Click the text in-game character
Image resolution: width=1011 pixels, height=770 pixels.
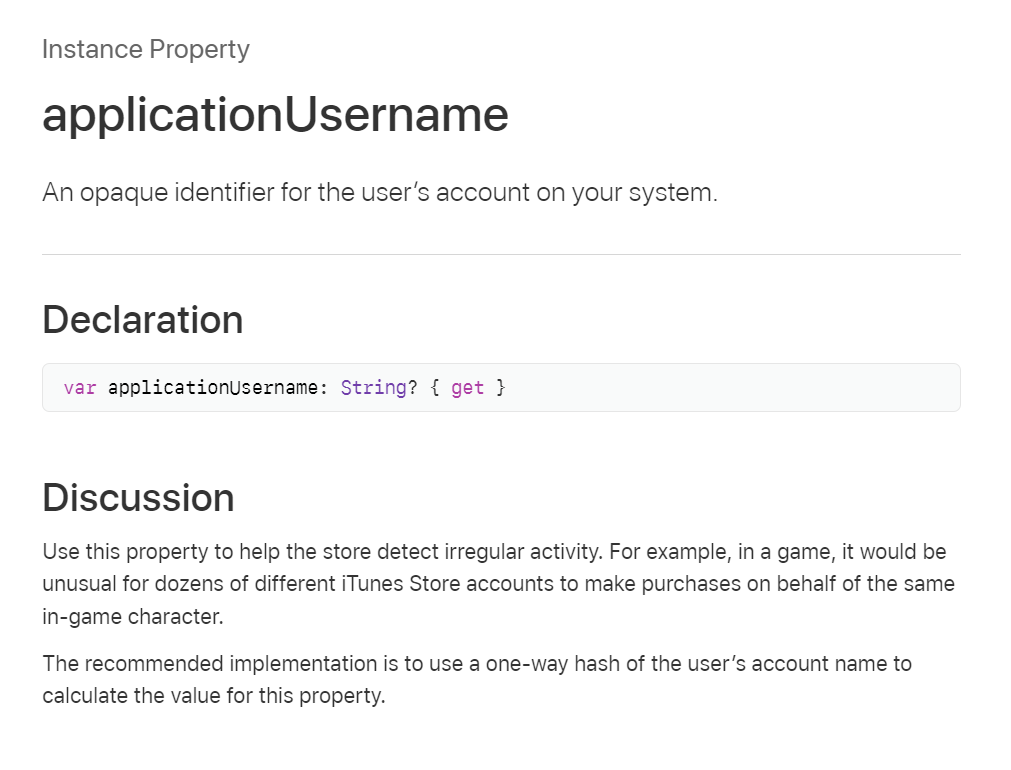pyautogui.click(x=133, y=617)
